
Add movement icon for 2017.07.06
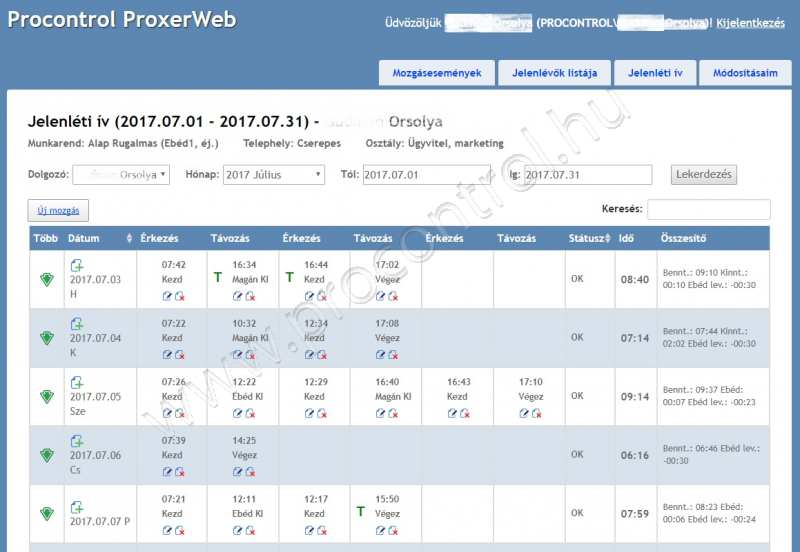click(x=77, y=441)
